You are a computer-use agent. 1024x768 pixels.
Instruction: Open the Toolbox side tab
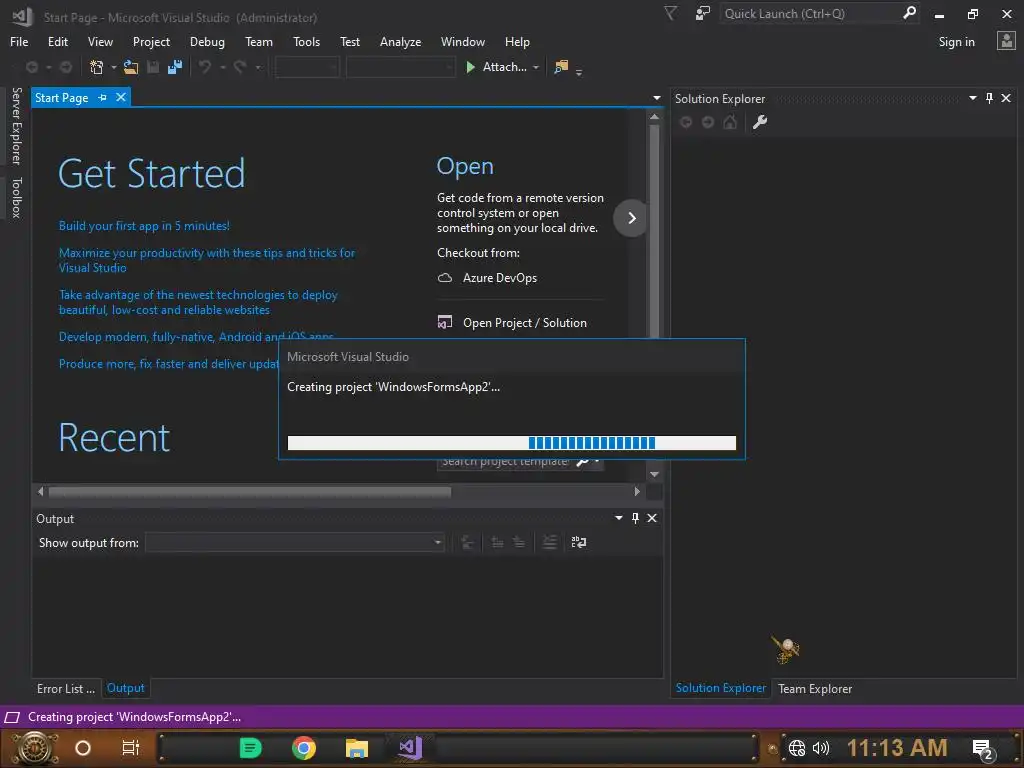17,197
